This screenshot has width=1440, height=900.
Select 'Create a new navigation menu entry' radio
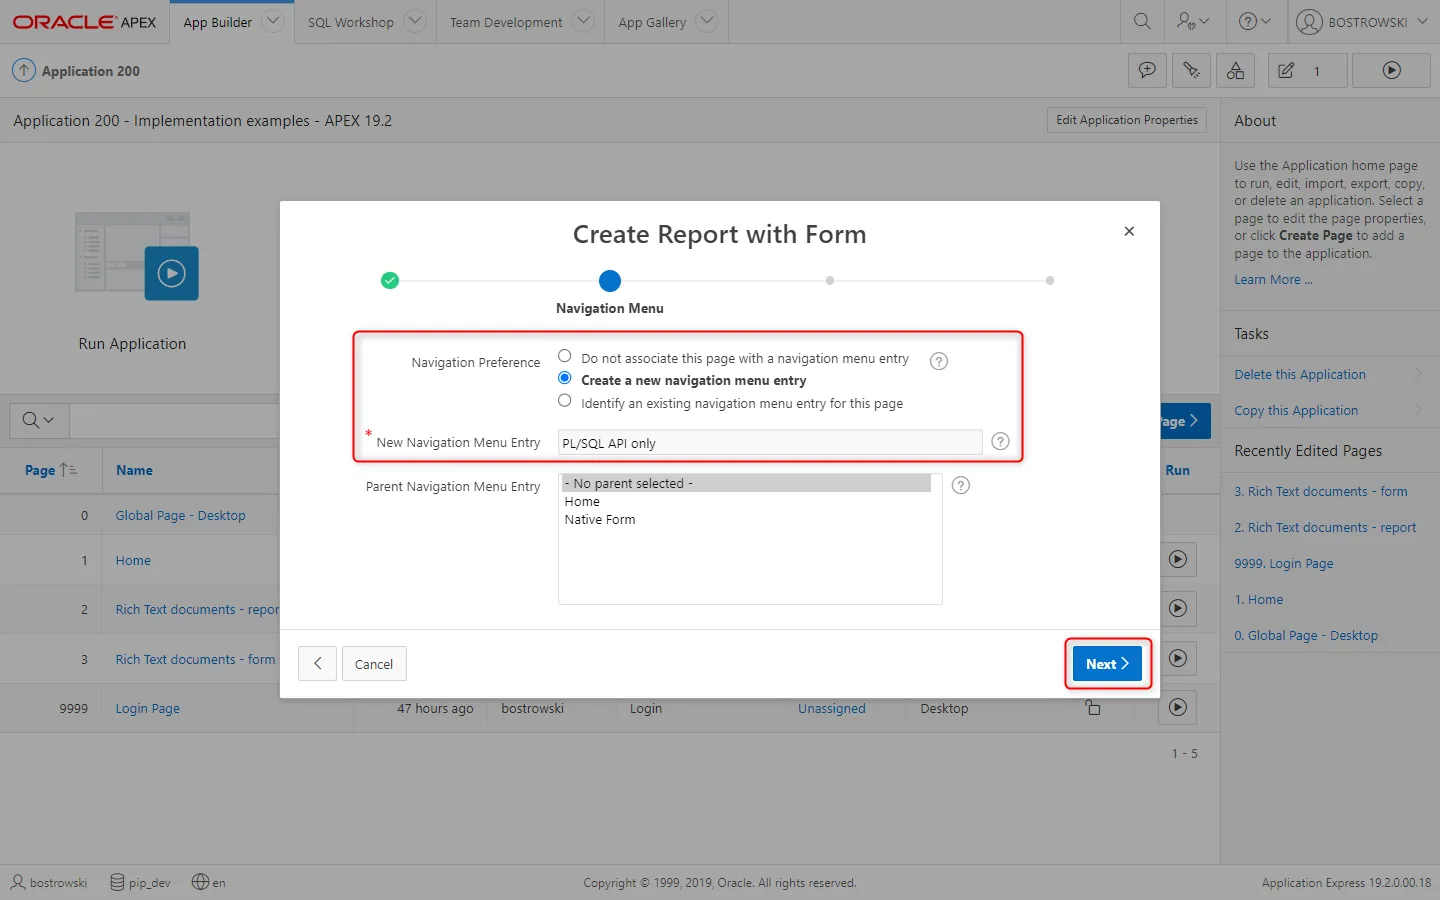coord(565,379)
